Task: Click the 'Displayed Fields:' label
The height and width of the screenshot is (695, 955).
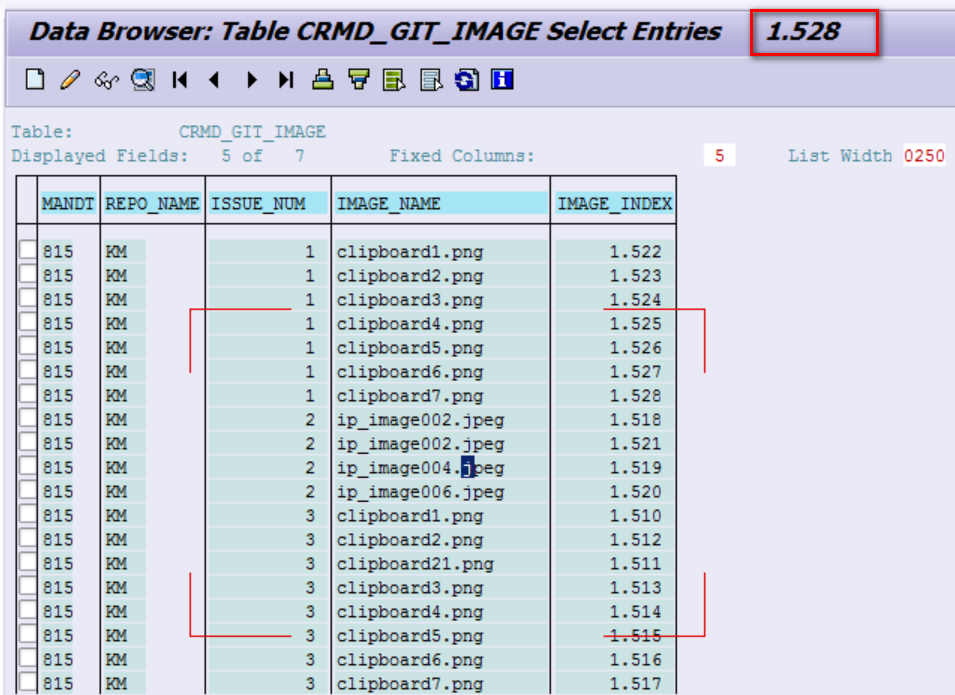Action: point(100,156)
